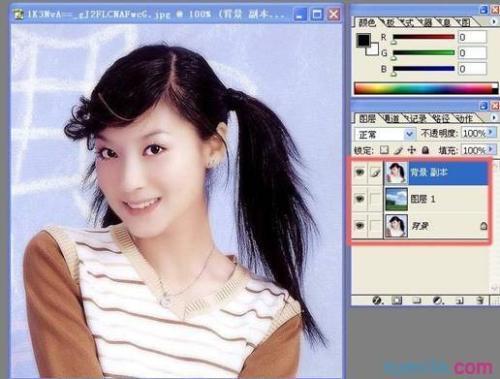Click the 背景 layer name

tap(419, 226)
